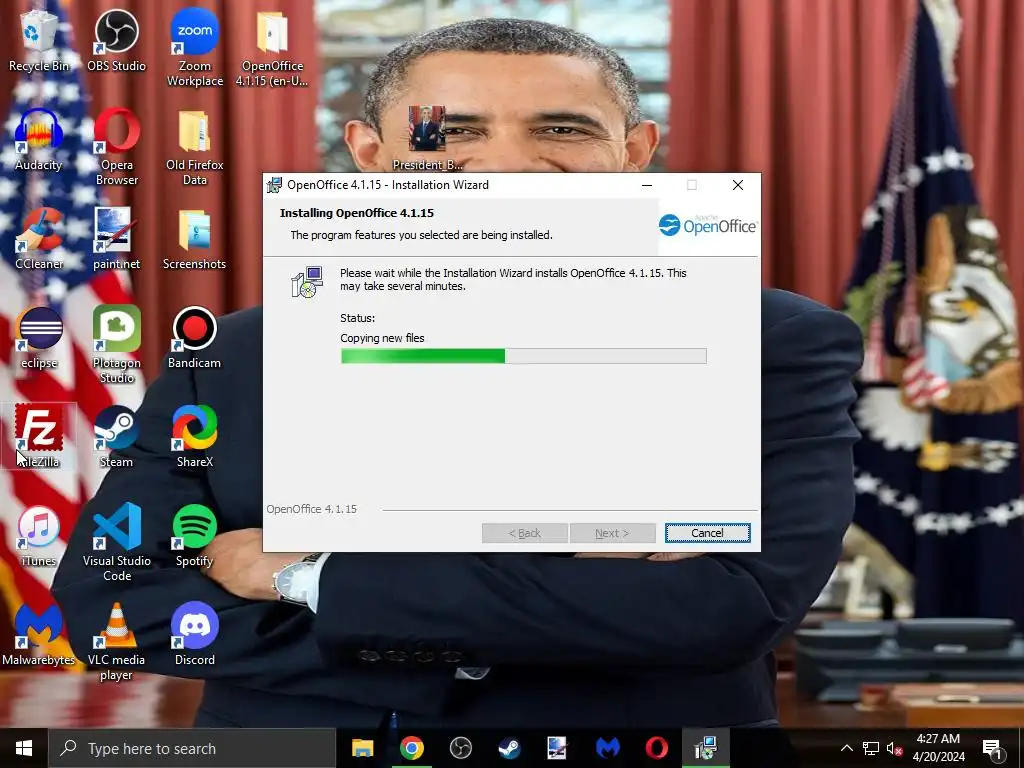Open Opera Browser desktop shortcut
The width and height of the screenshot is (1024, 768).
(116, 147)
